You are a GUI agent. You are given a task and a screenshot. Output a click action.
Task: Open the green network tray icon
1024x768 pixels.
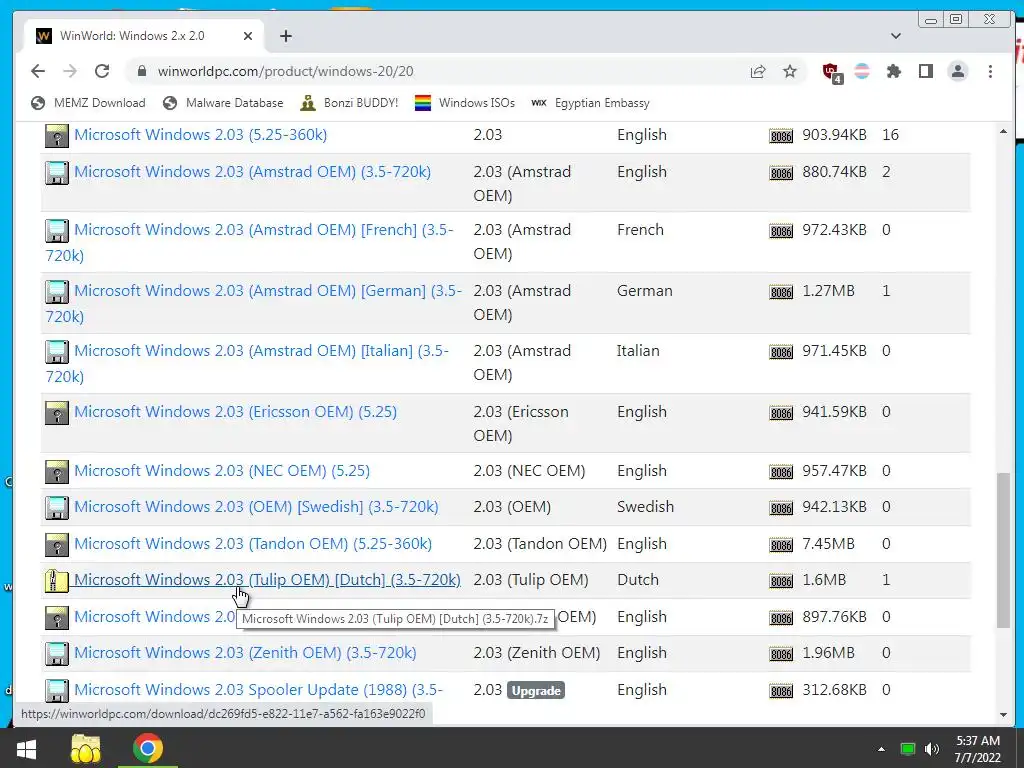908,749
